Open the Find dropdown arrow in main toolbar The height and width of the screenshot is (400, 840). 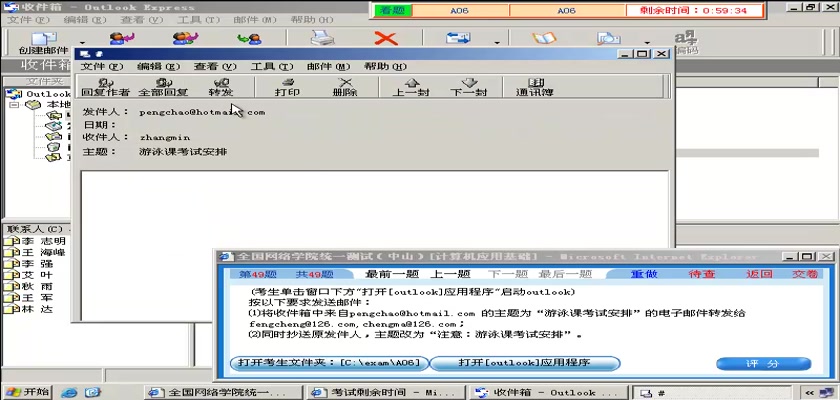pos(647,43)
